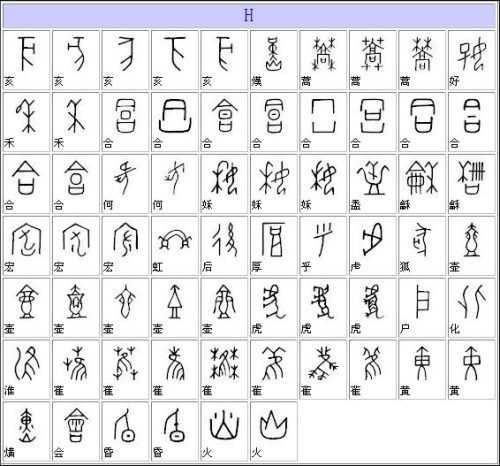The width and height of the screenshot is (500, 466).
Task: Select the oracle glyph labeled 后
Action: click(x=225, y=240)
